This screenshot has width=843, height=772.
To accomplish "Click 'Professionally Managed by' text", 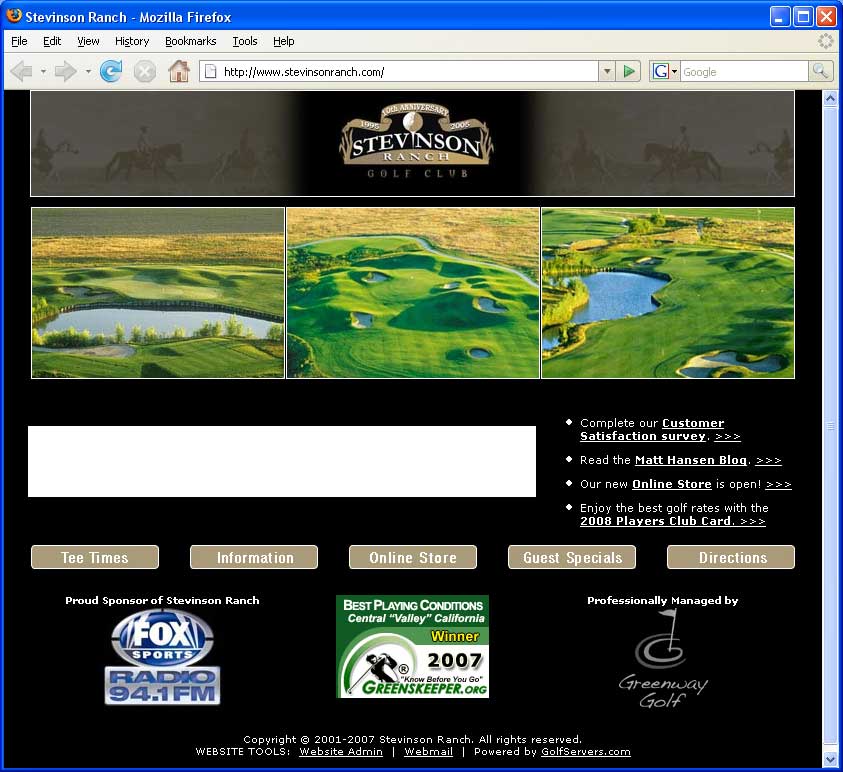I will click(x=662, y=601).
